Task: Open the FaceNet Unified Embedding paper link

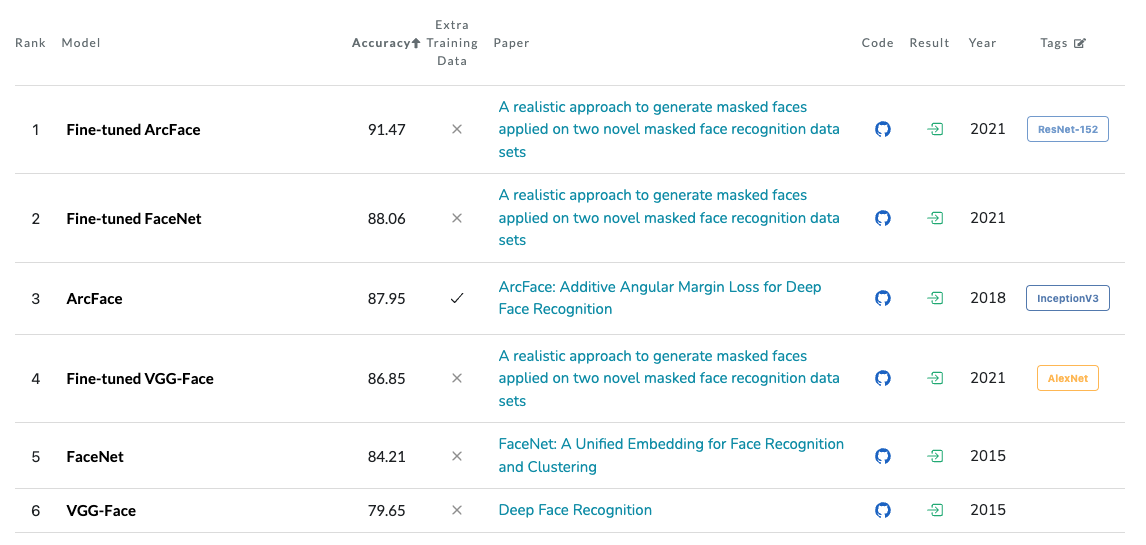Action: click(x=671, y=455)
